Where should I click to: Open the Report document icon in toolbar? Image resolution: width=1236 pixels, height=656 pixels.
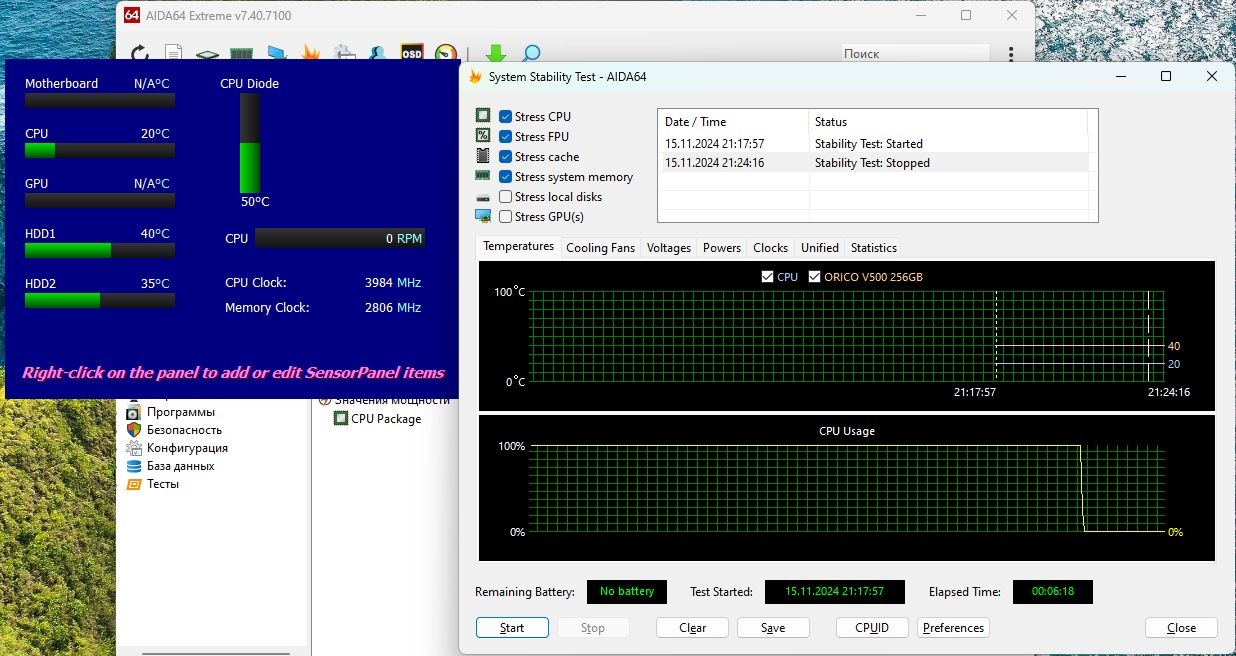pos(173,53)
